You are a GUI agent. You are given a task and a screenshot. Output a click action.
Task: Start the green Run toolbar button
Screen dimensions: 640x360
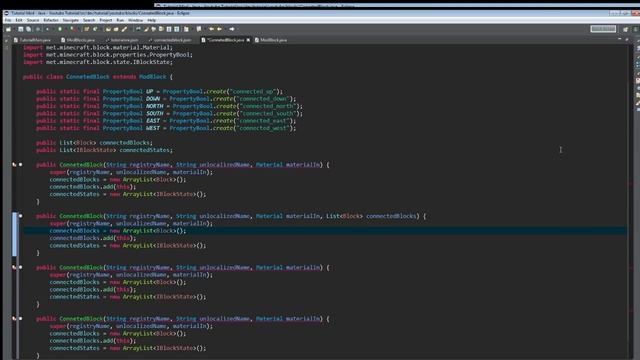(x=60, y=29)
